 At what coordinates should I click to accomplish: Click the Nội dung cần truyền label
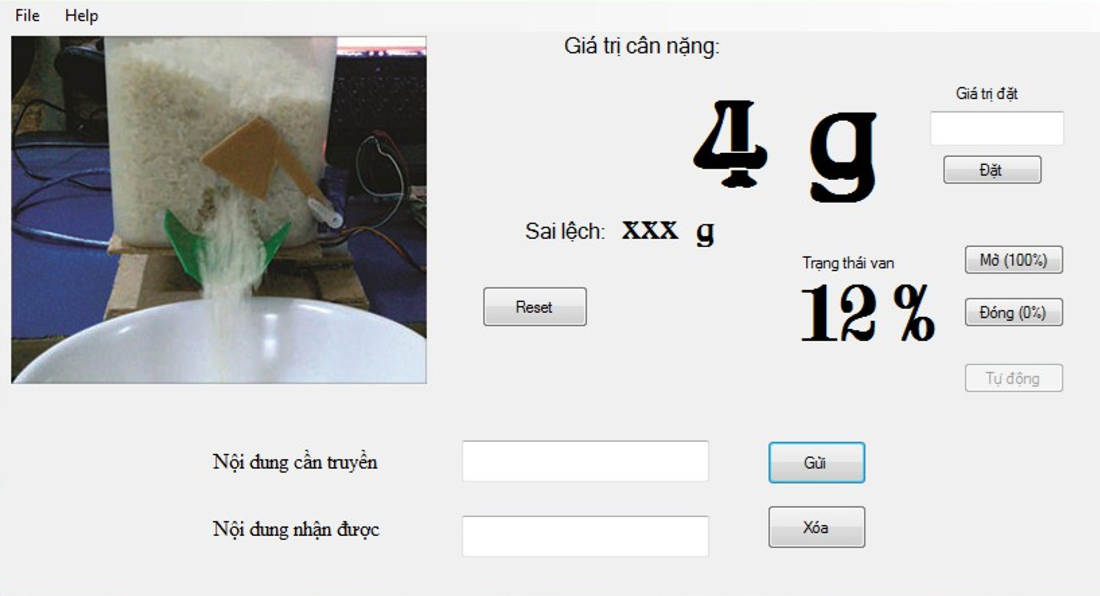[295, 462]
